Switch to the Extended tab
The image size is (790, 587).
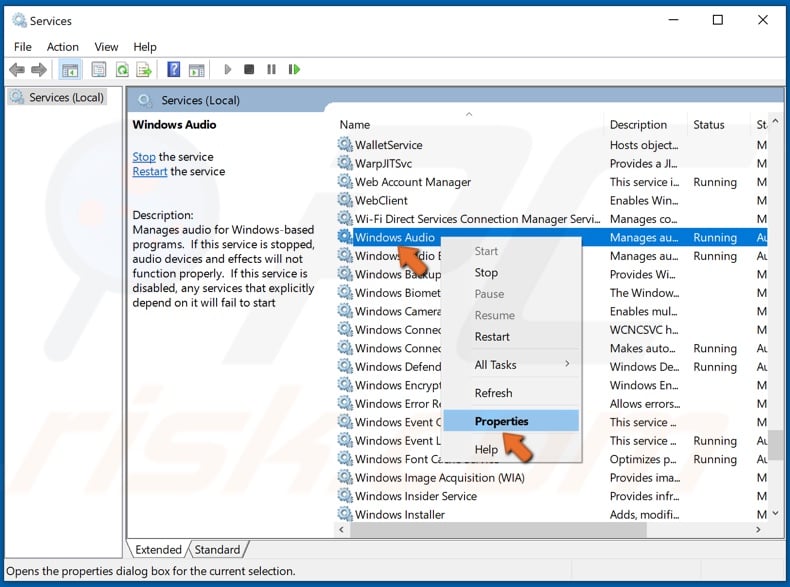pyautogui.click(x=158, y=550)
